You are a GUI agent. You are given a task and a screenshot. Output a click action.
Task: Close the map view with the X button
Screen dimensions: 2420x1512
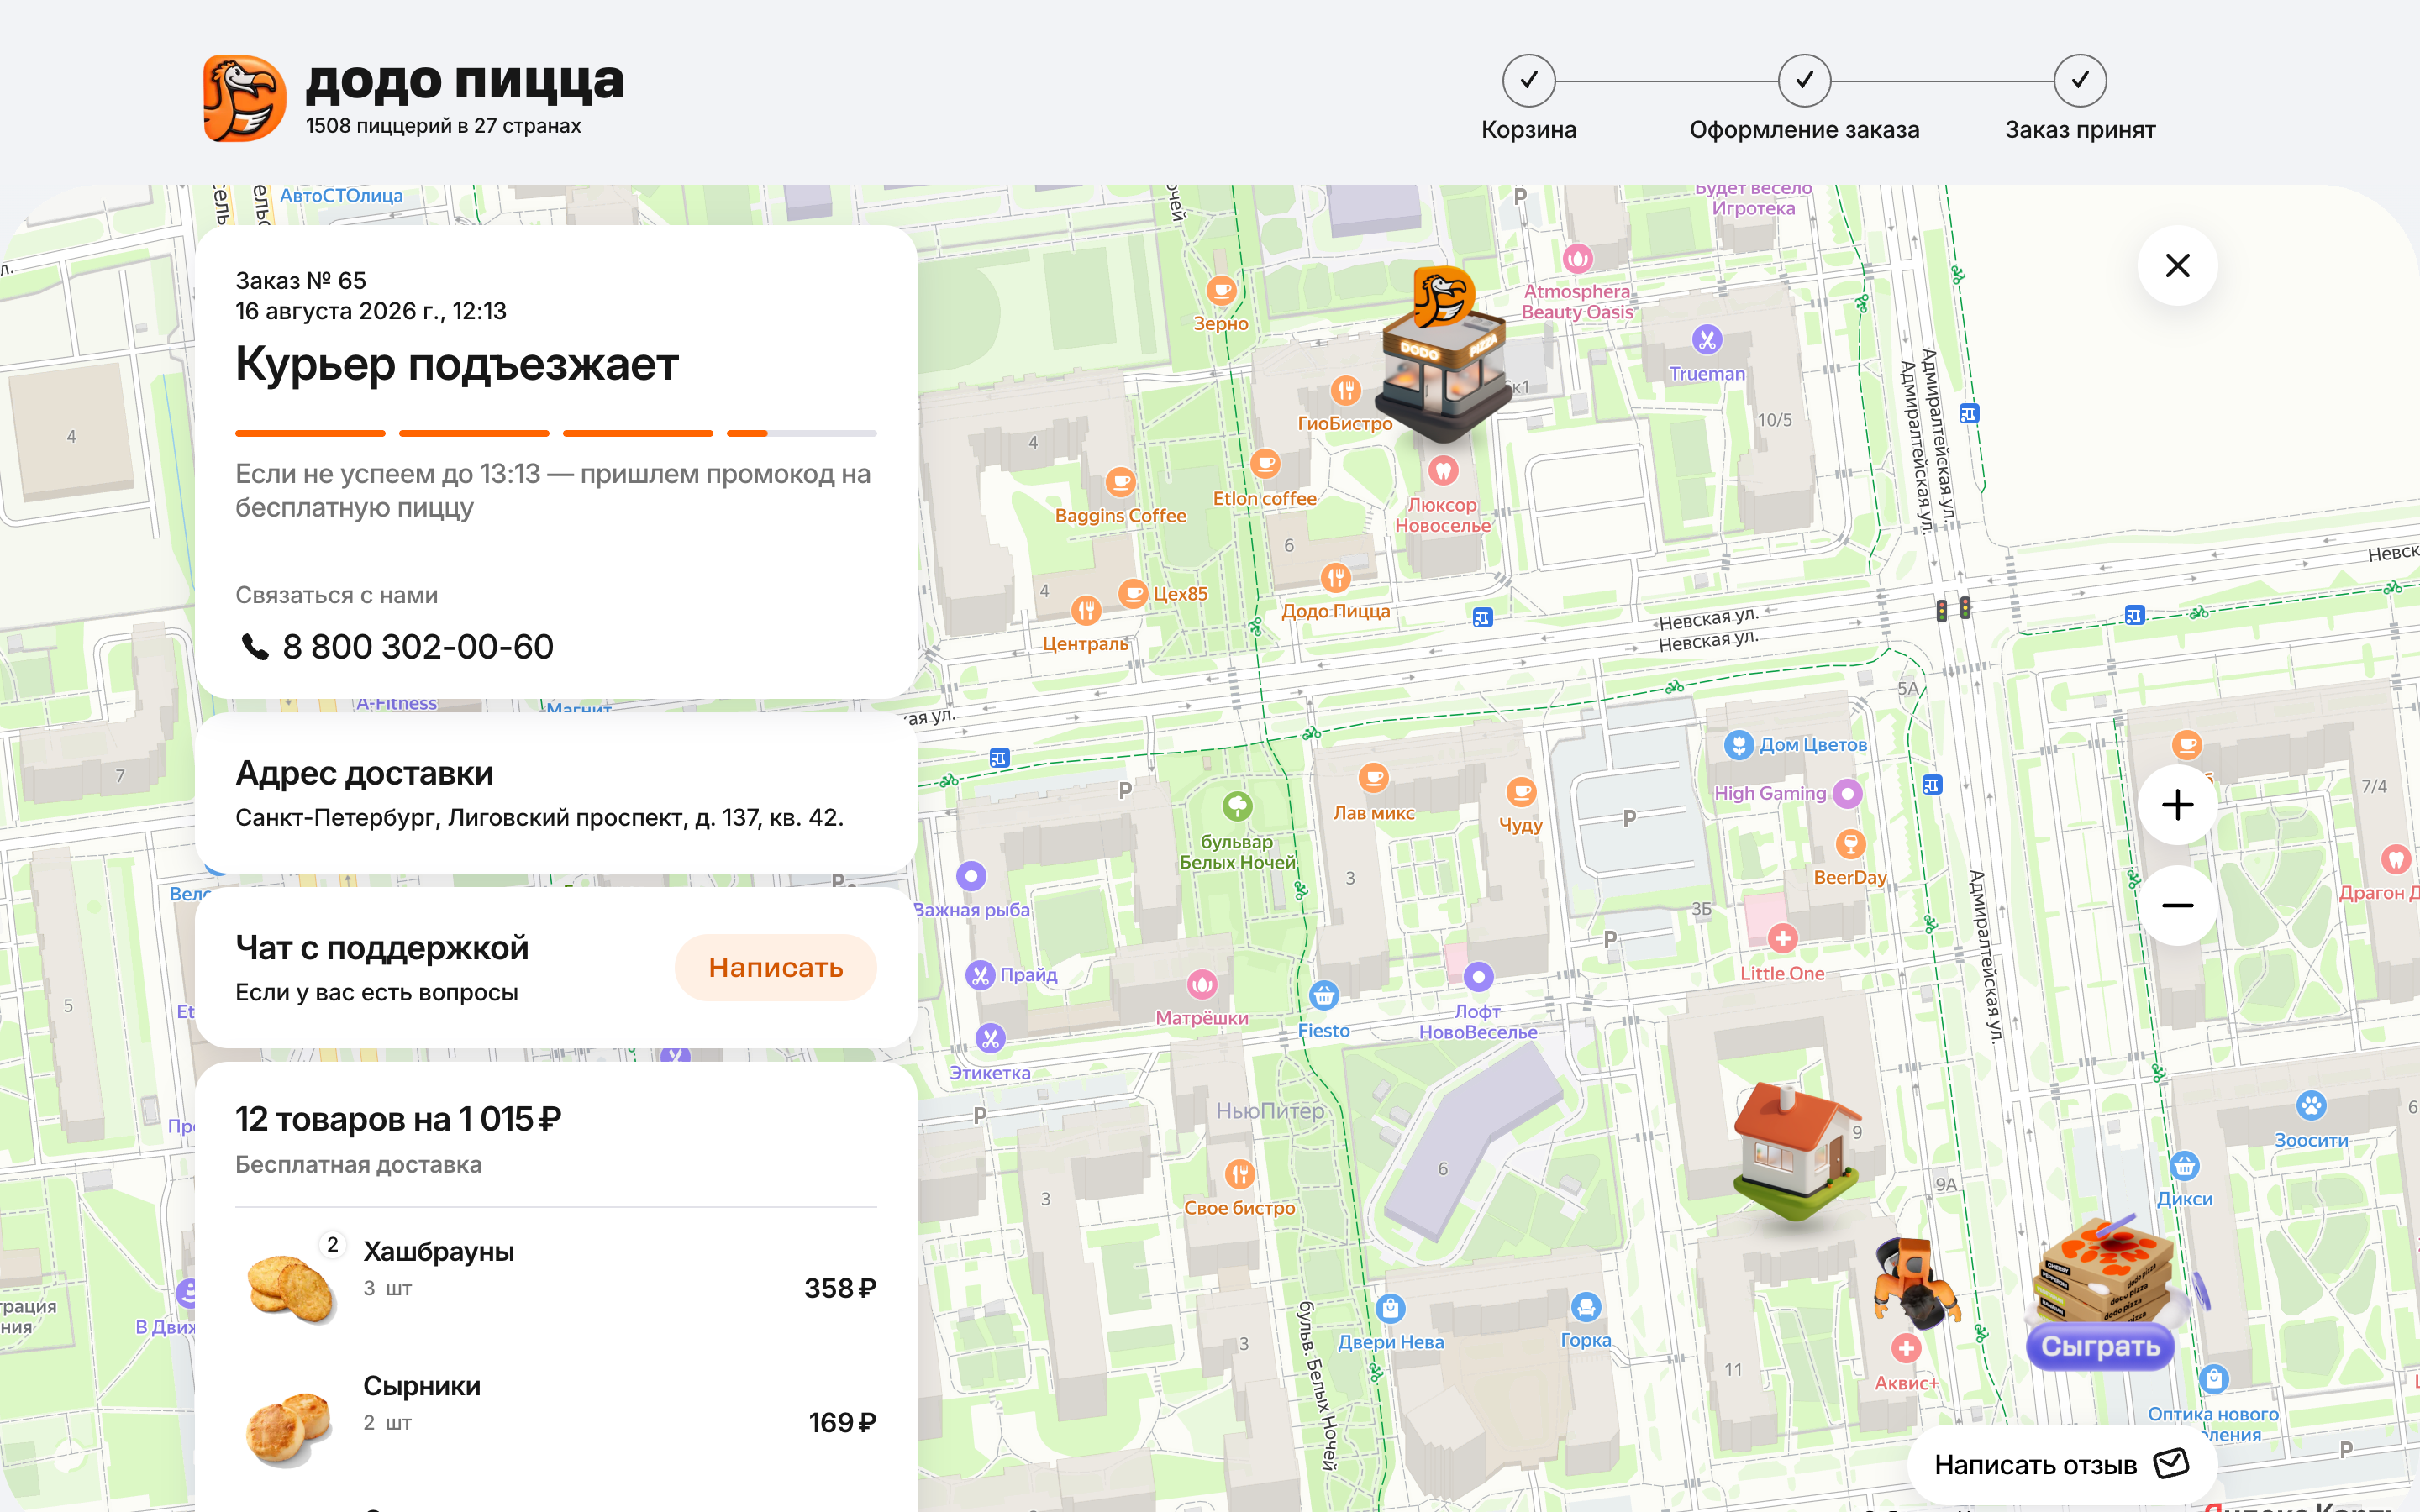point(2177,265)
